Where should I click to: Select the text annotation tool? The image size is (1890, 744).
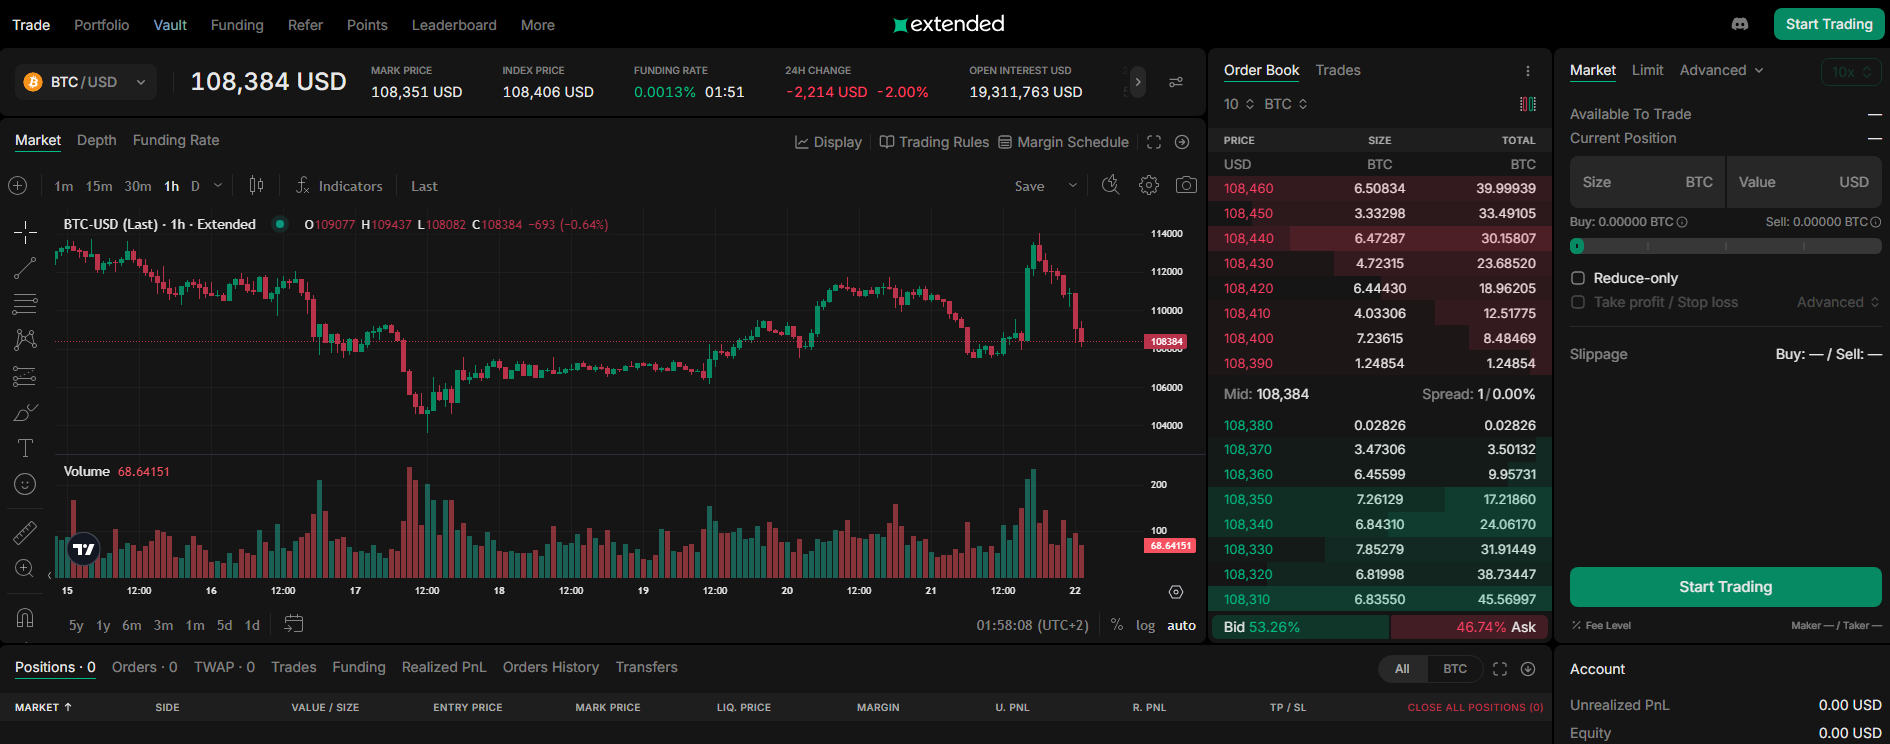[25, 448]
